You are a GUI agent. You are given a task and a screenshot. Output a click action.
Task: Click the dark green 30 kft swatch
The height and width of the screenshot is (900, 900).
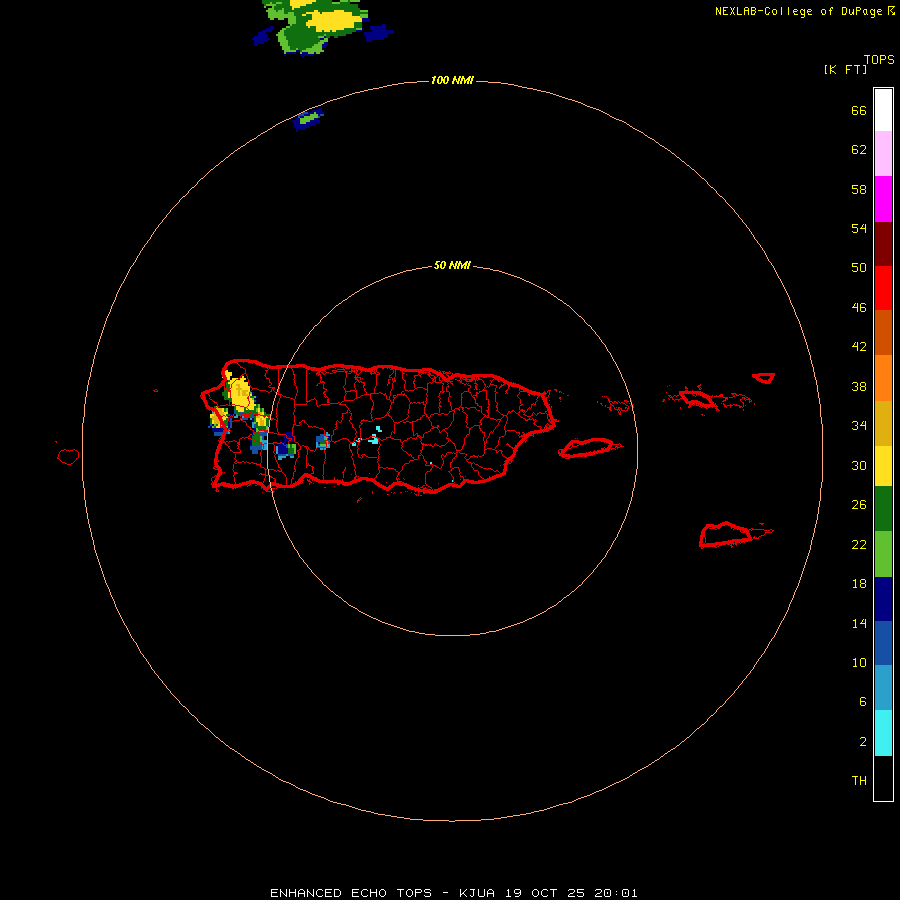883,509
